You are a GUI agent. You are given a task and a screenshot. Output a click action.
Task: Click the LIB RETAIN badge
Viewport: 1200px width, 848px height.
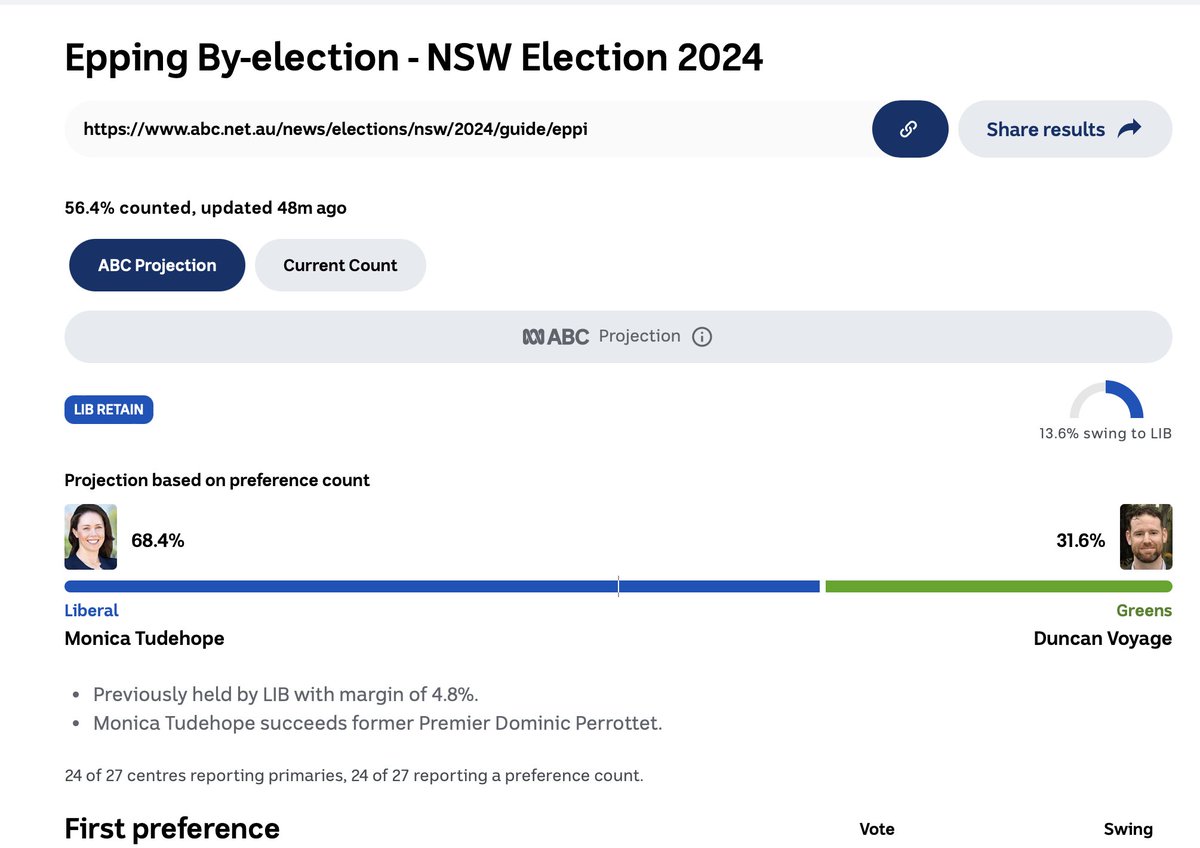pos(109,409)
